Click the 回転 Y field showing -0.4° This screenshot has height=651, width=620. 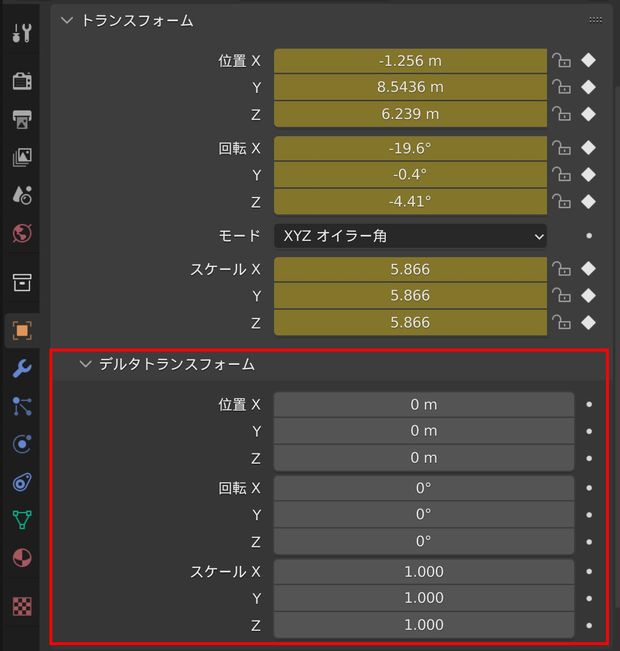410,175
